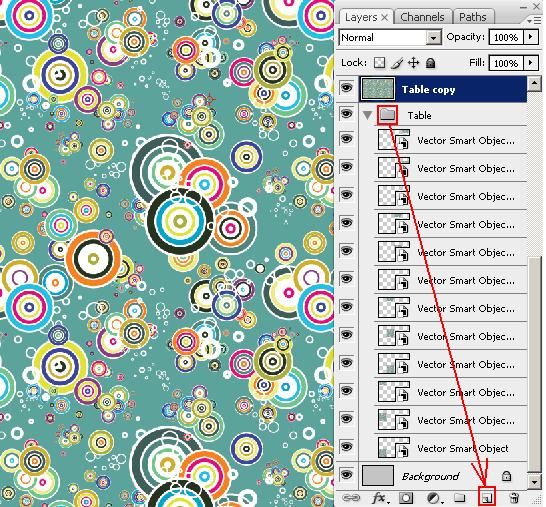
Task: Toggle lock position icon
Action: [414, 63]
